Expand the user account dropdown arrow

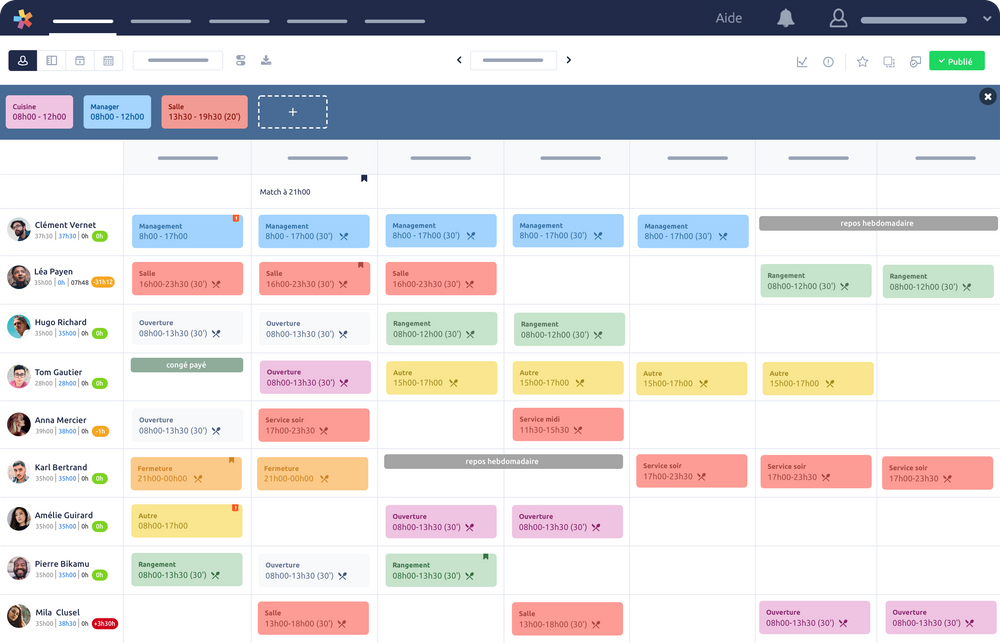(x=986, y=19)
